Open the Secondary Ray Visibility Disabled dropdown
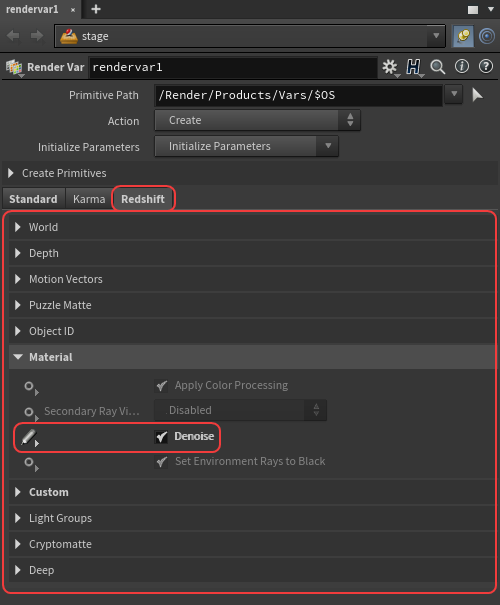The width and height of the screenshot is (500, 605). [x=240, y=410]
